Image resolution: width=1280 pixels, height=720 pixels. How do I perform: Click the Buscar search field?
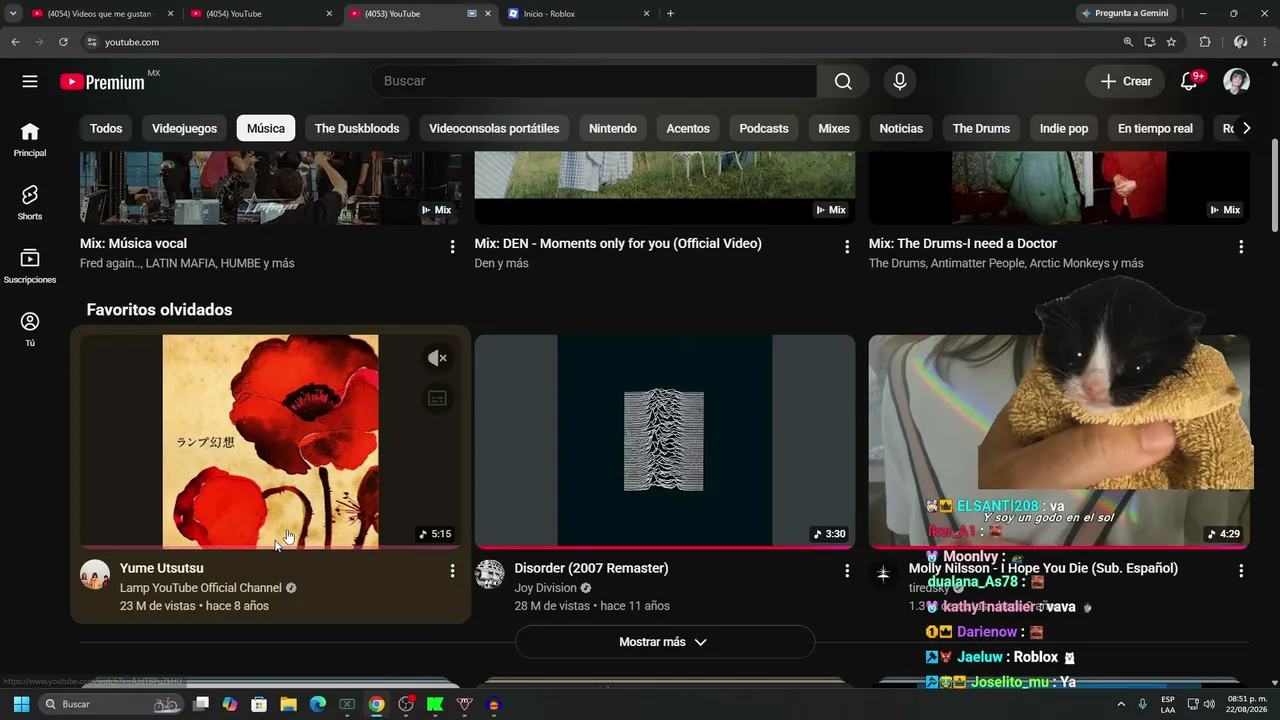tap(594, 81)
